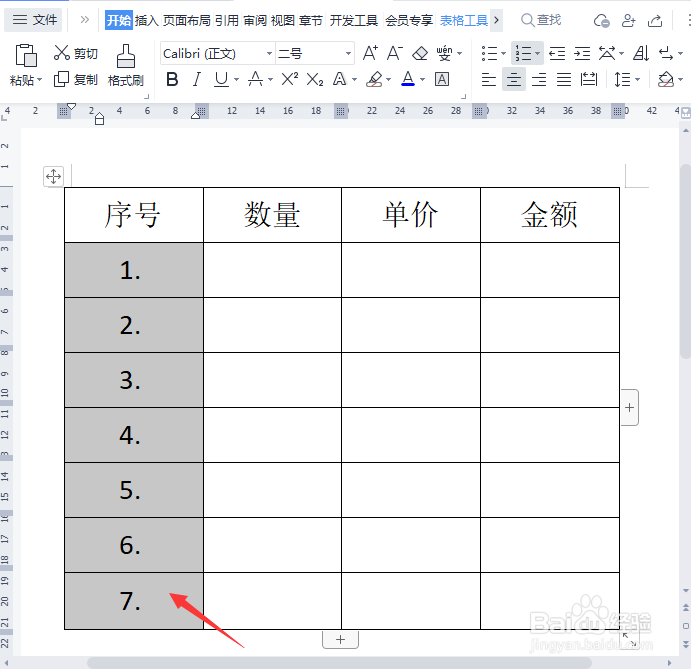
Task: Click the first-line indent ruler marker
Action: click(x=71, y=107)
